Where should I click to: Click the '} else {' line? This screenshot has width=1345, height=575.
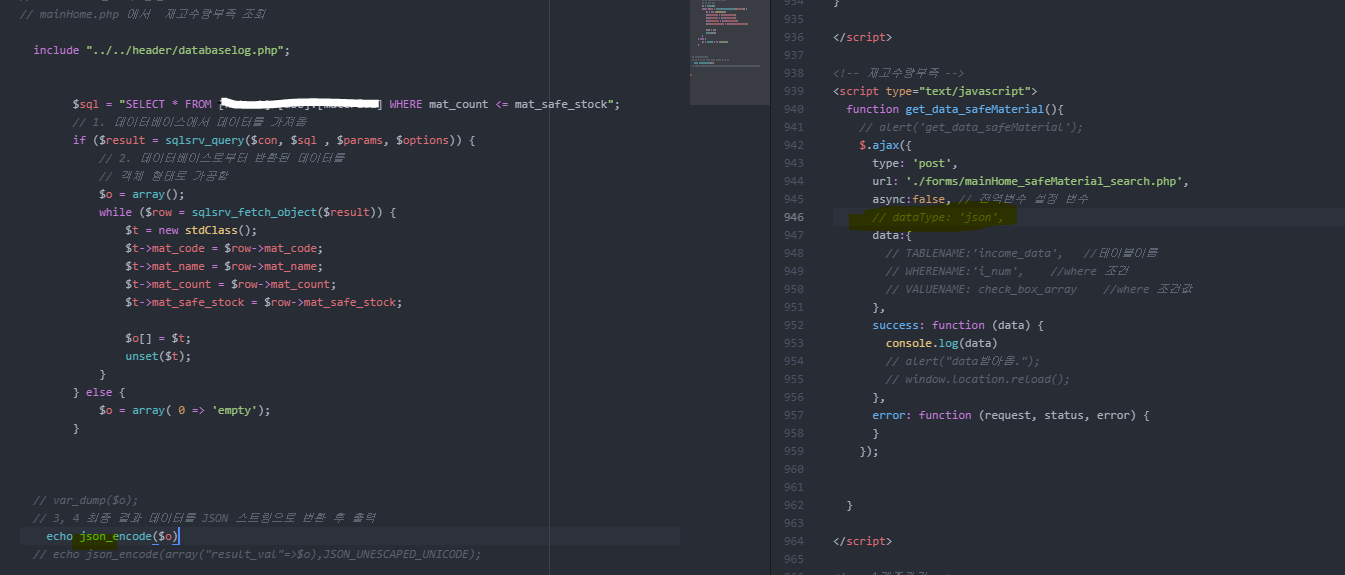99,392
